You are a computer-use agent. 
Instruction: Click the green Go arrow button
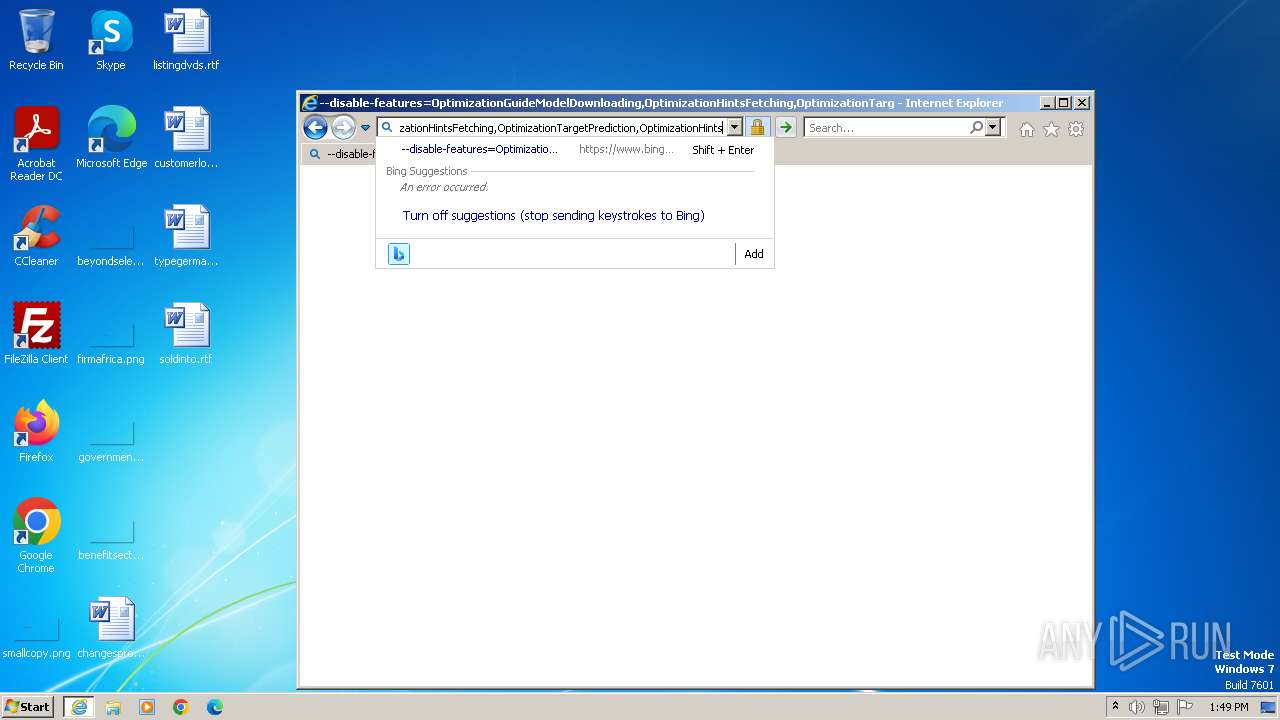tap(786, 127)
